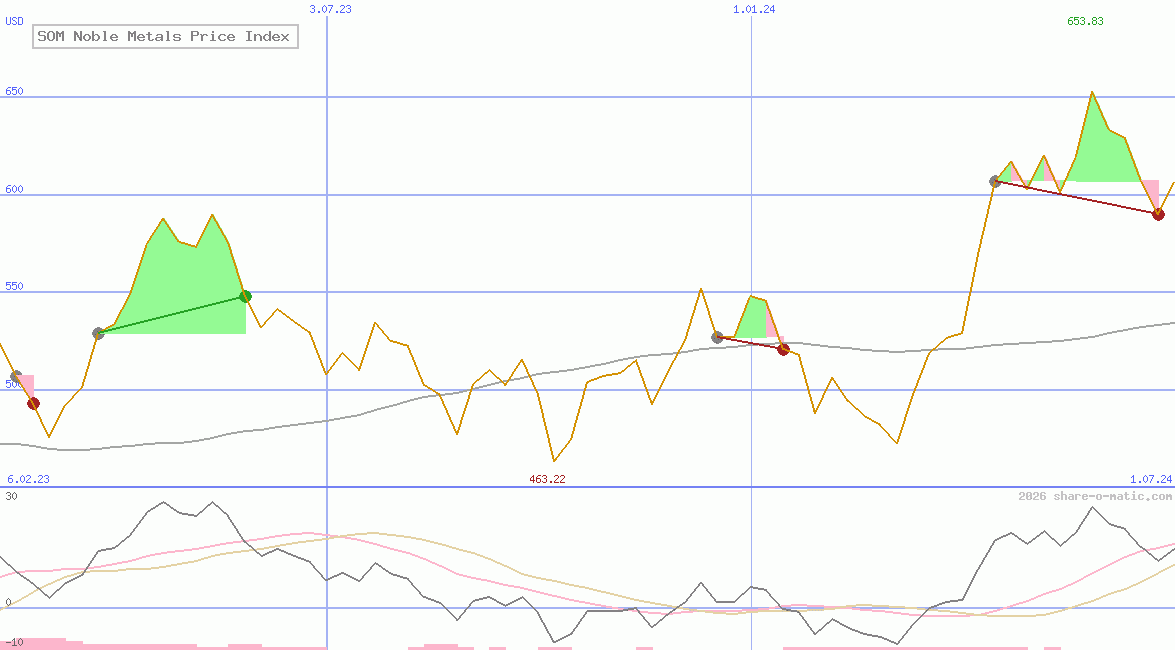Click the red dot near the far-left chart edge
The width and height of the screenshot is (1175, 650).
point(32,403)
